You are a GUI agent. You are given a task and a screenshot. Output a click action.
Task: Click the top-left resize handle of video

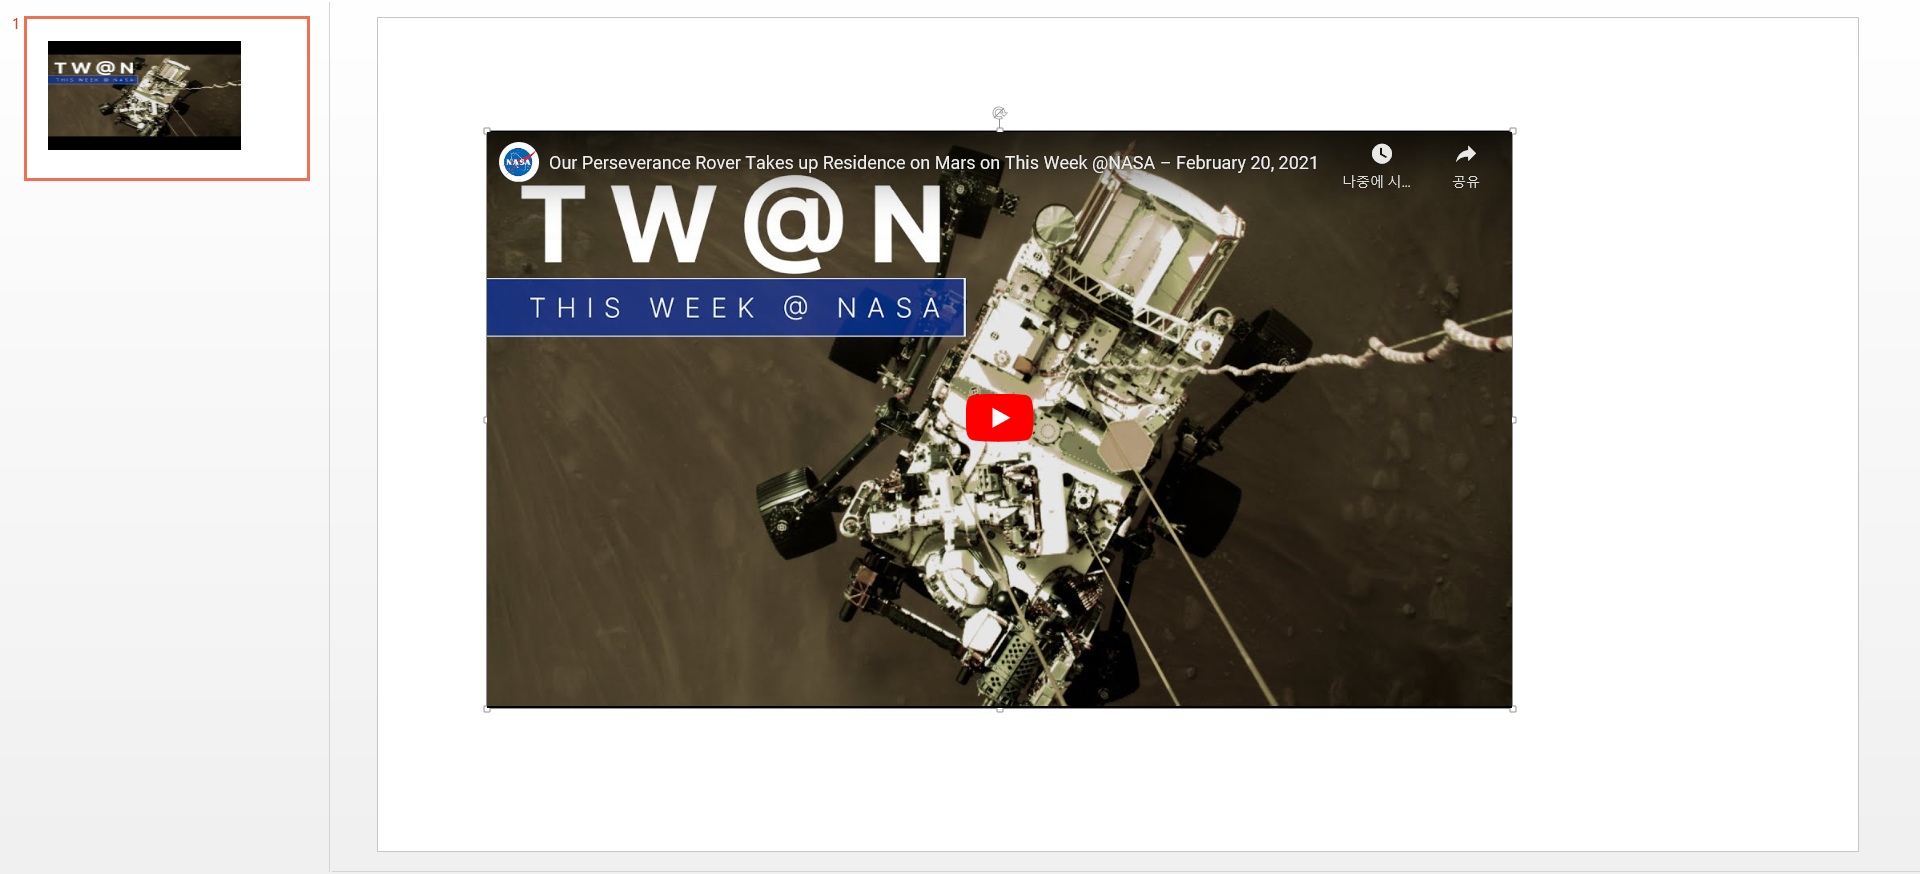(x=487, y=131)
